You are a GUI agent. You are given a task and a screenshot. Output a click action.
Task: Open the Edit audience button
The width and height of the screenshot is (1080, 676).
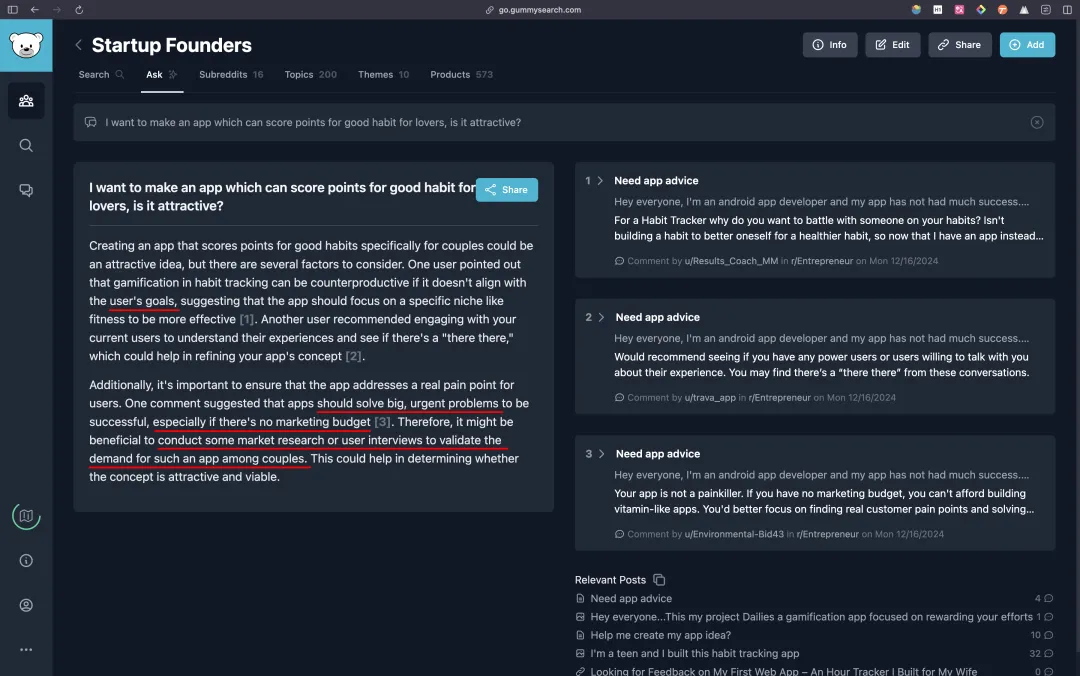893,45
